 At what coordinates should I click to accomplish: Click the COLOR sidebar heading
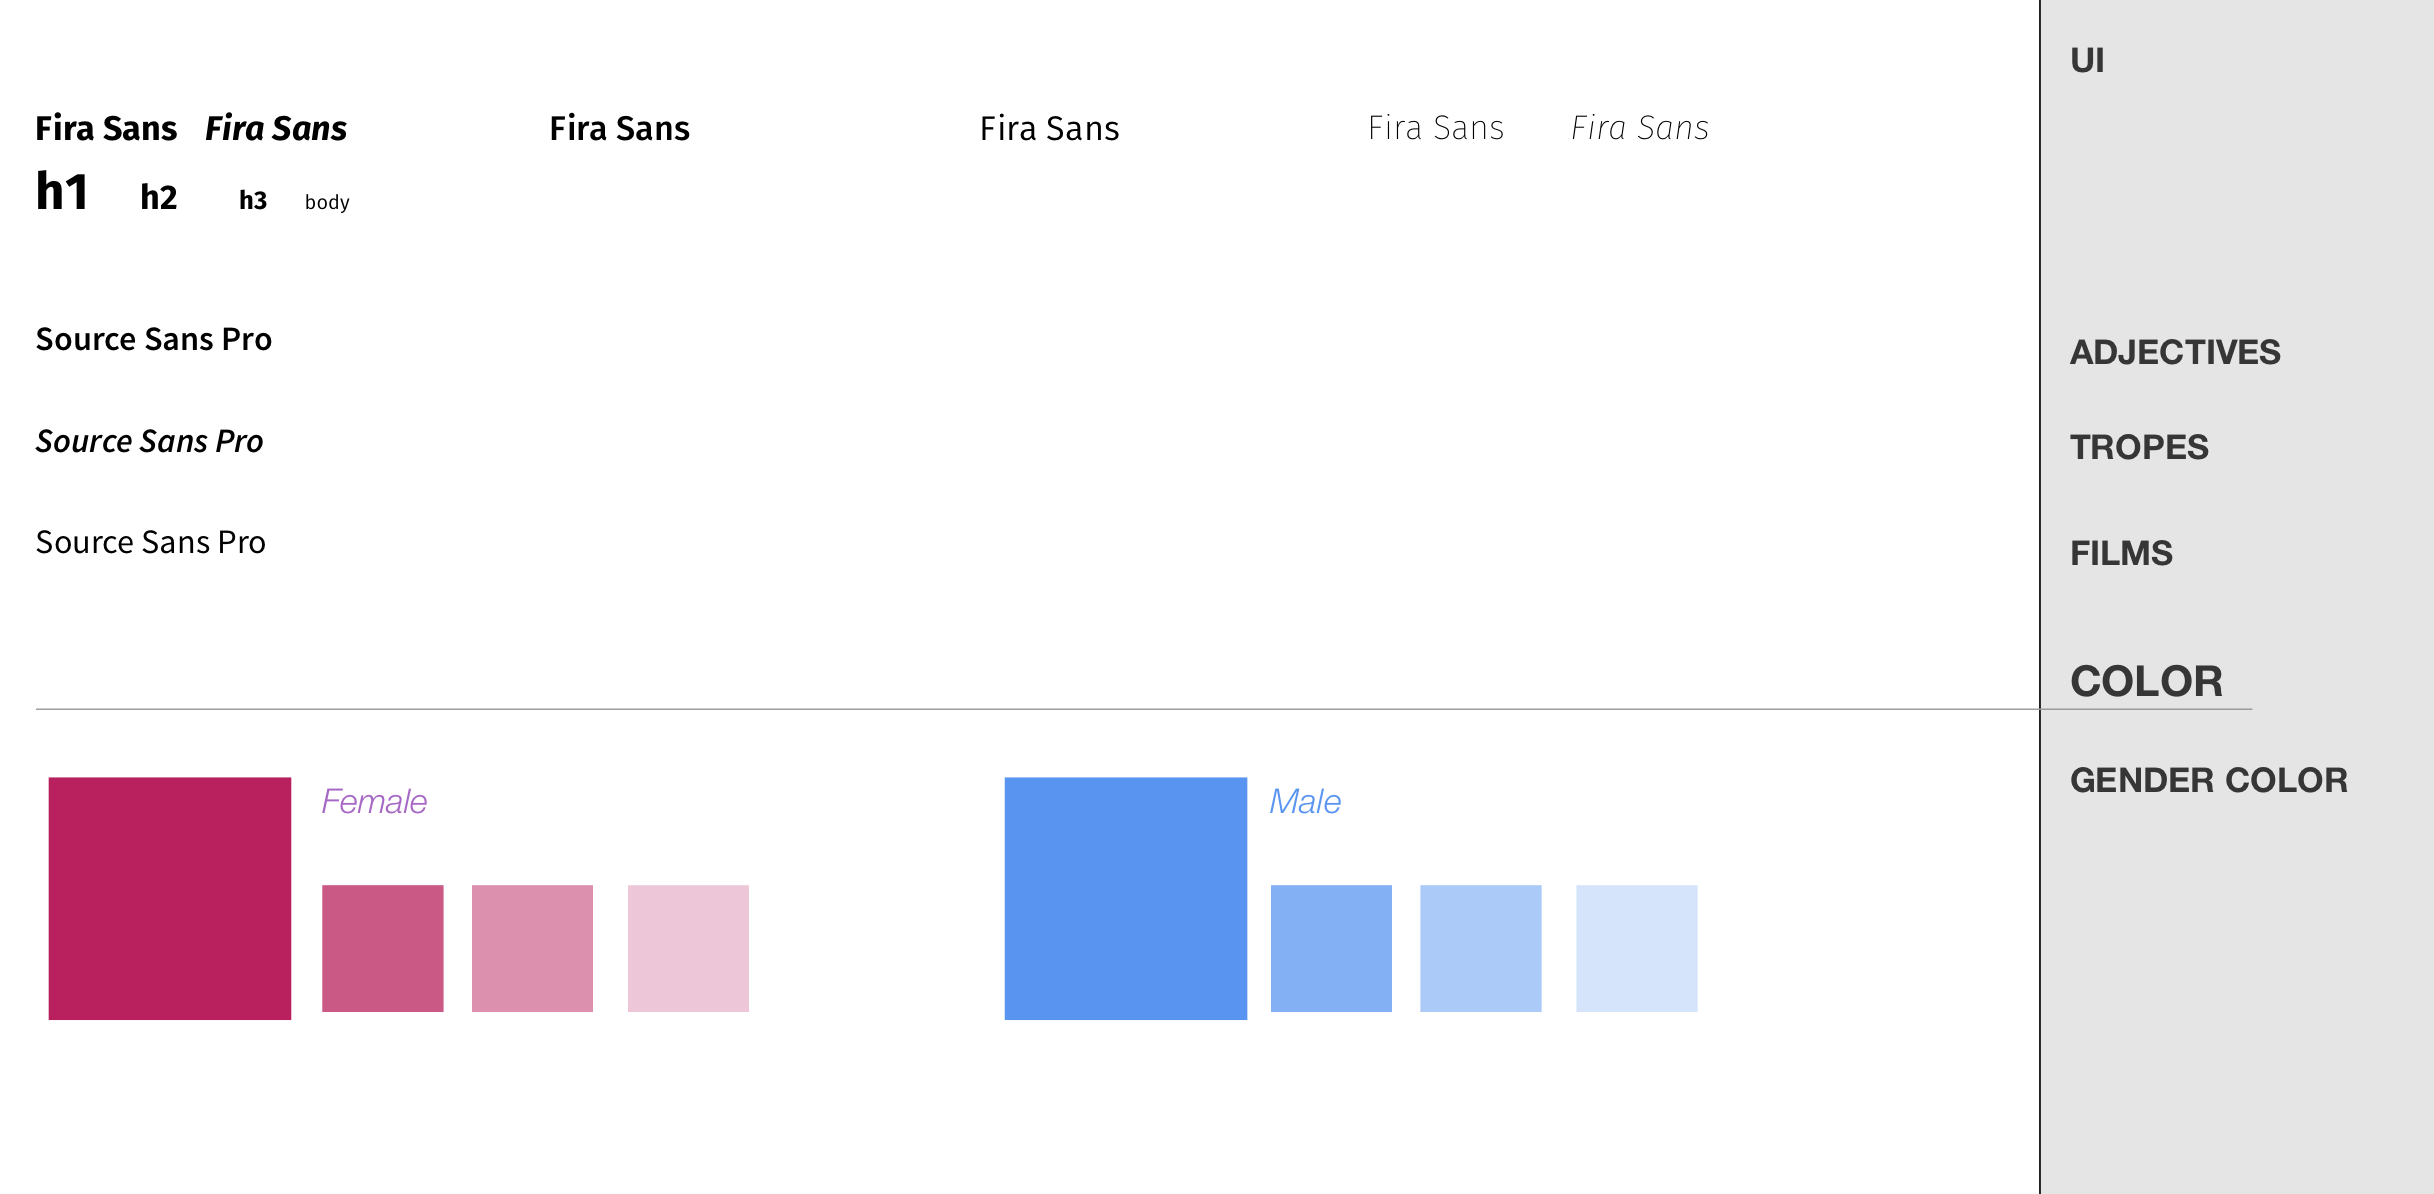pos(2146,681)
